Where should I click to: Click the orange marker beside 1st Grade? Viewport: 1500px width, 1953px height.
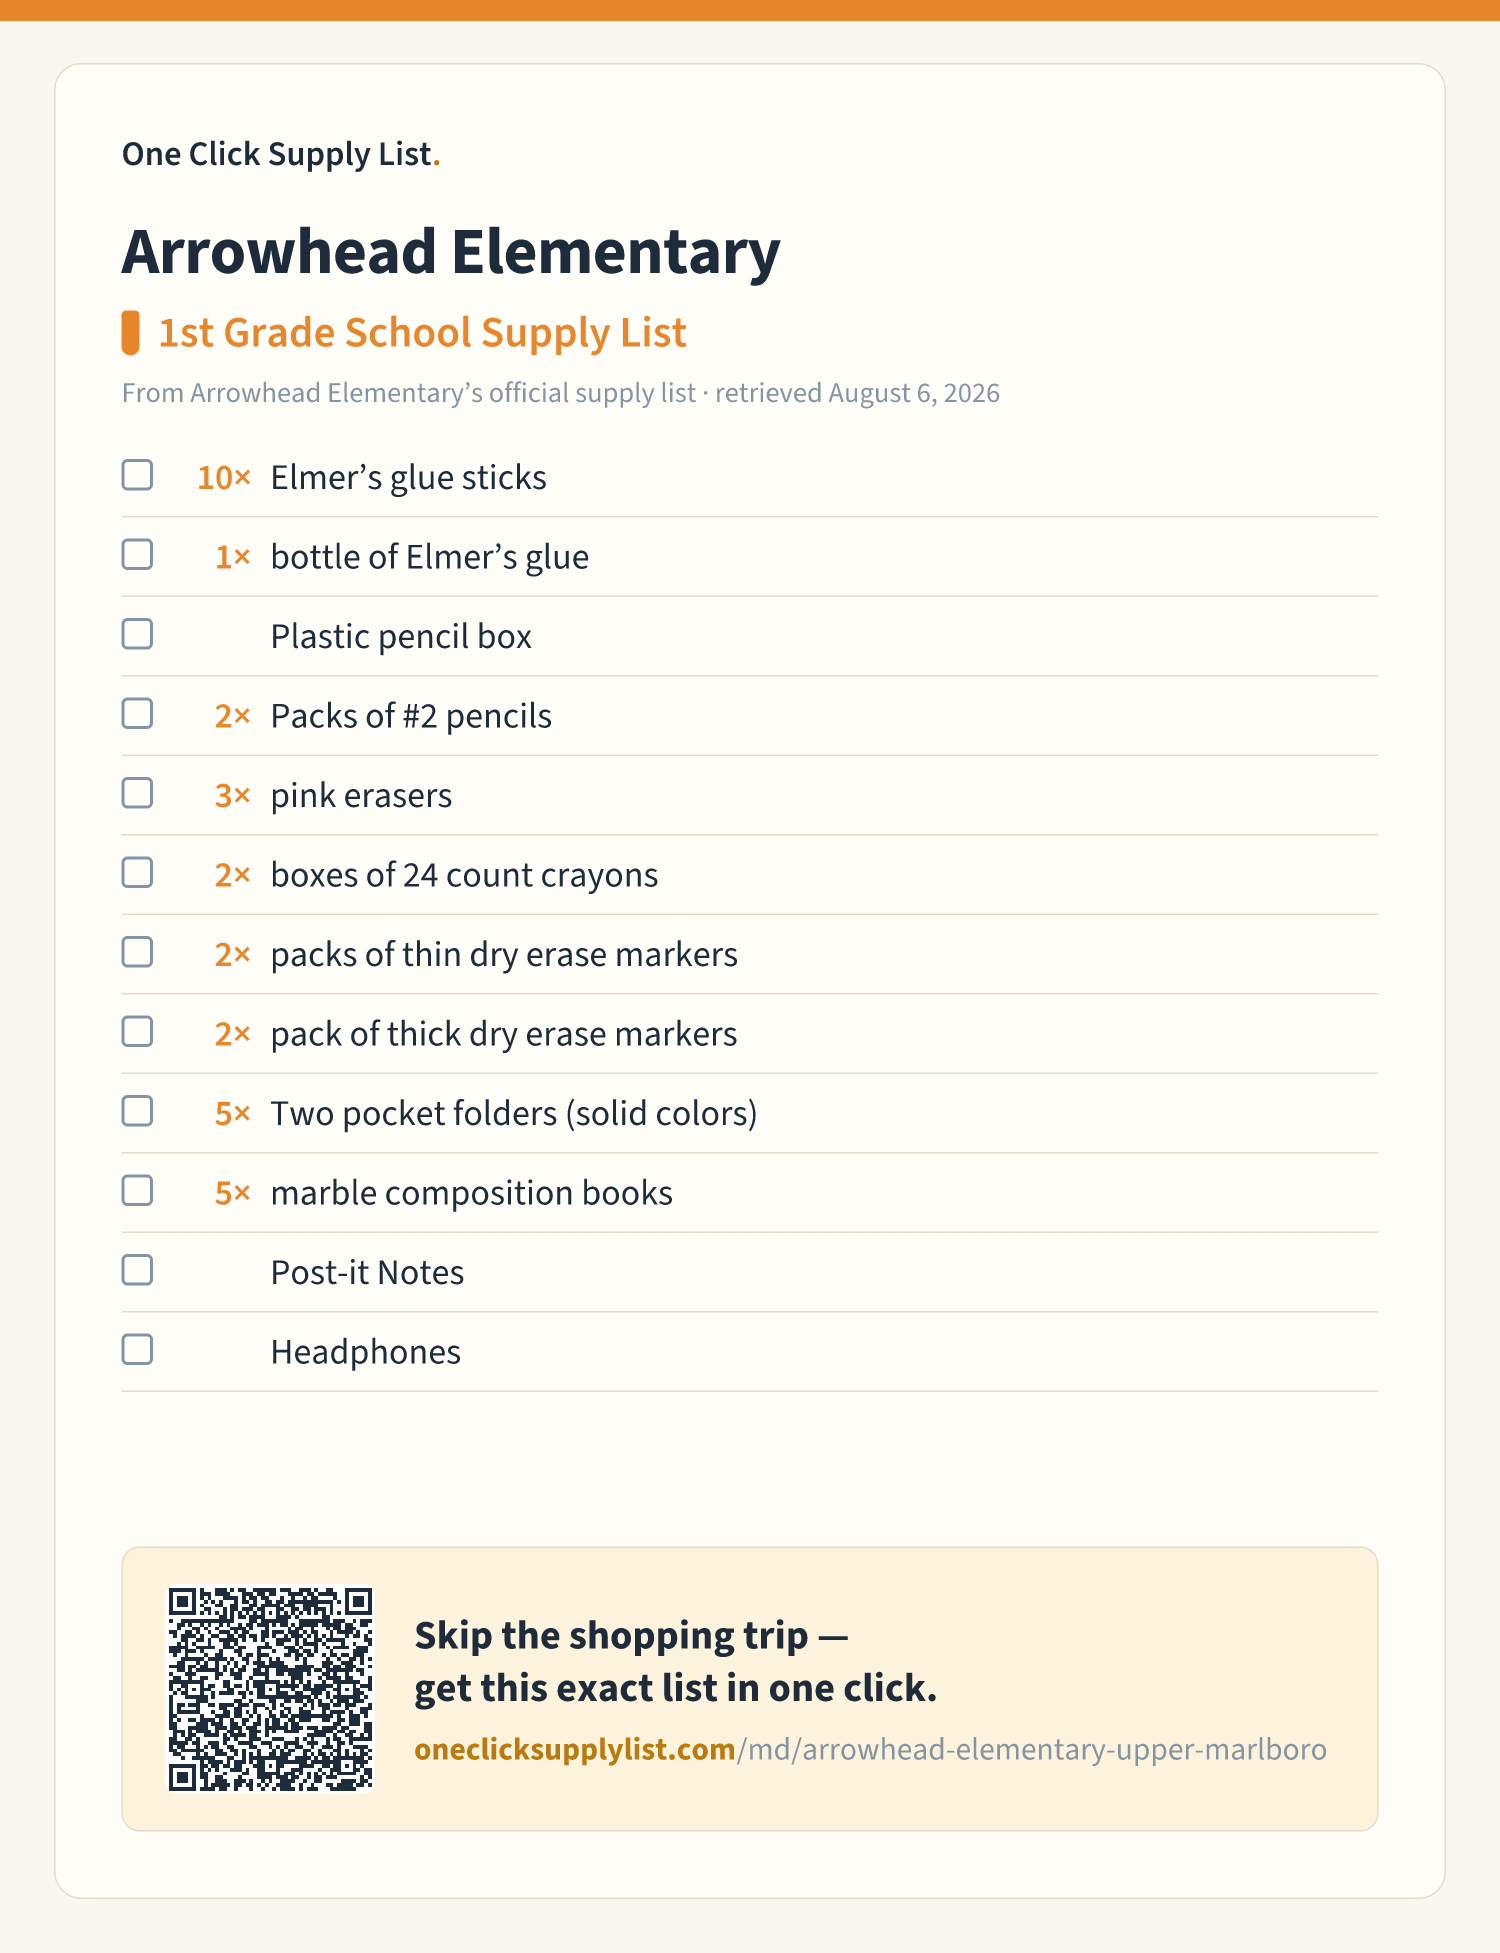(x=130, y=333)
